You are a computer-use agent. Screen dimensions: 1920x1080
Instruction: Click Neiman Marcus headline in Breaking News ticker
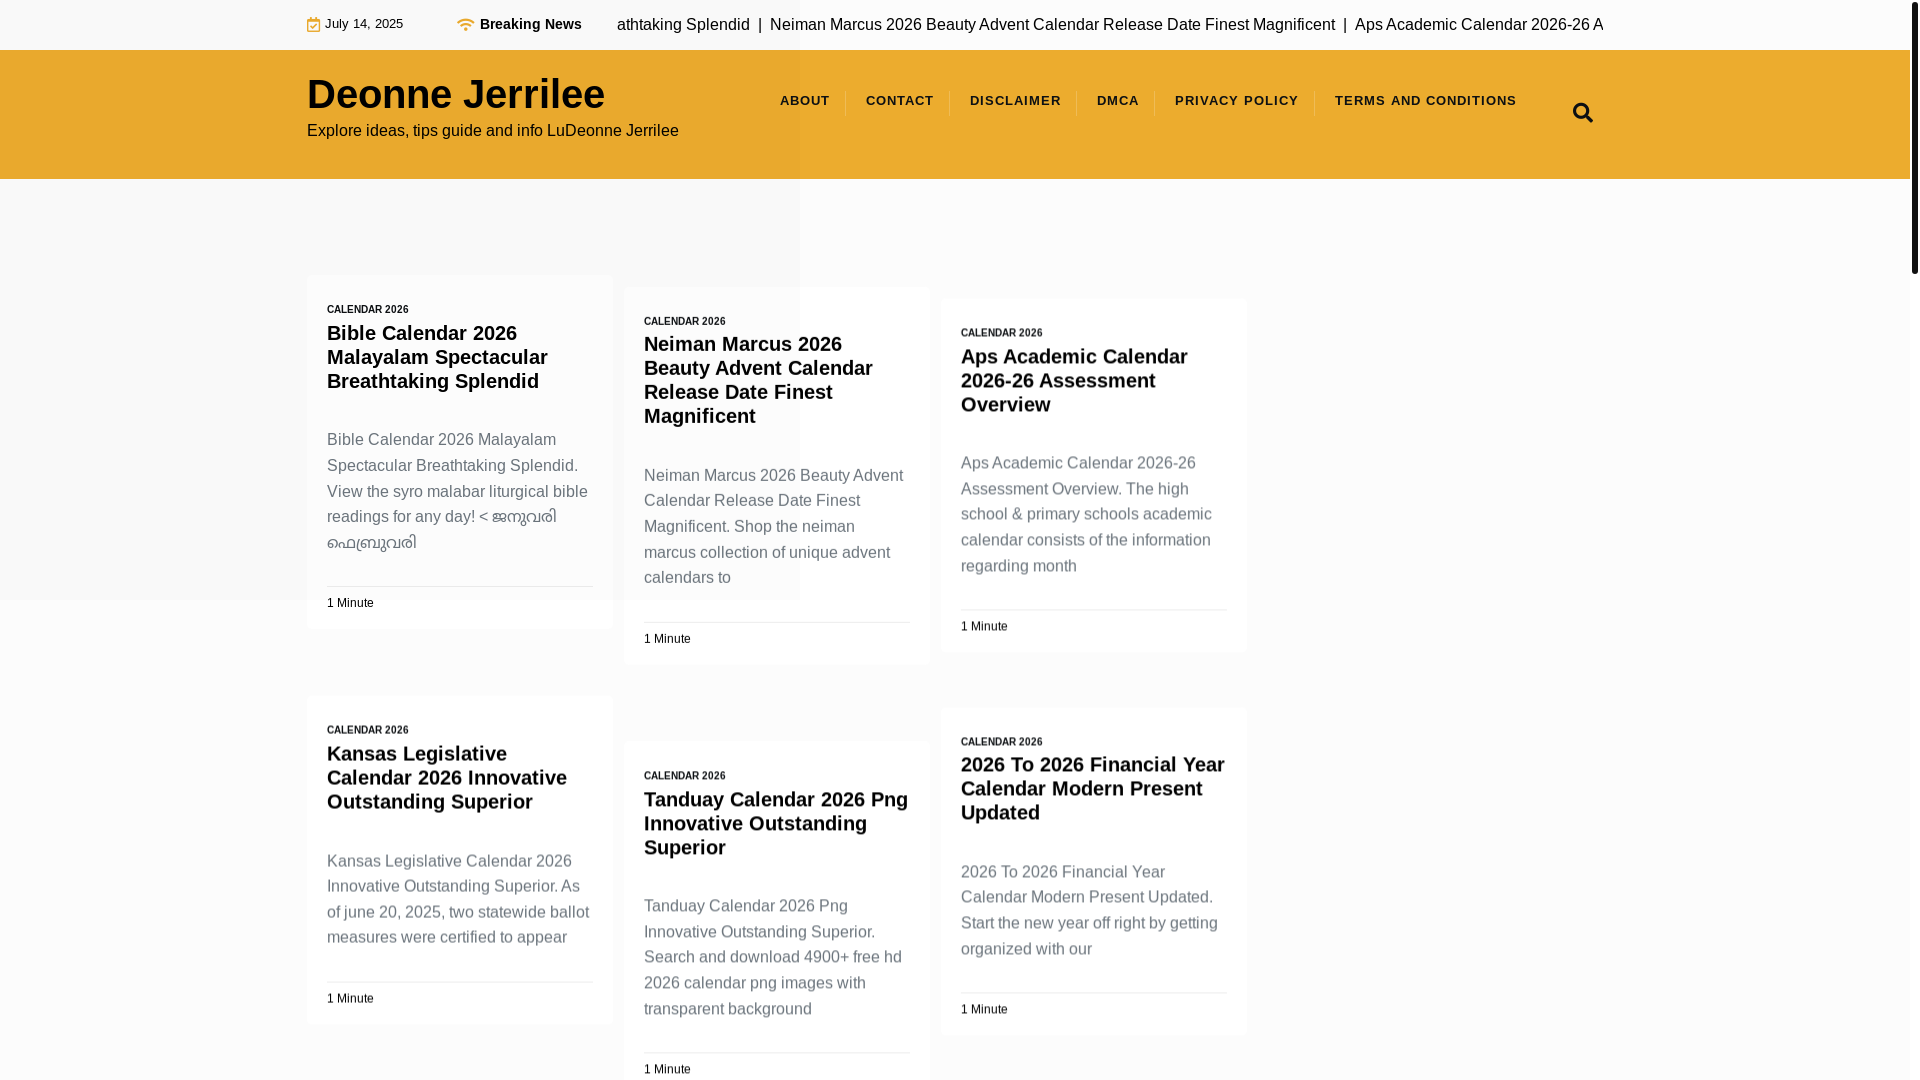[x=1052, y=25]
